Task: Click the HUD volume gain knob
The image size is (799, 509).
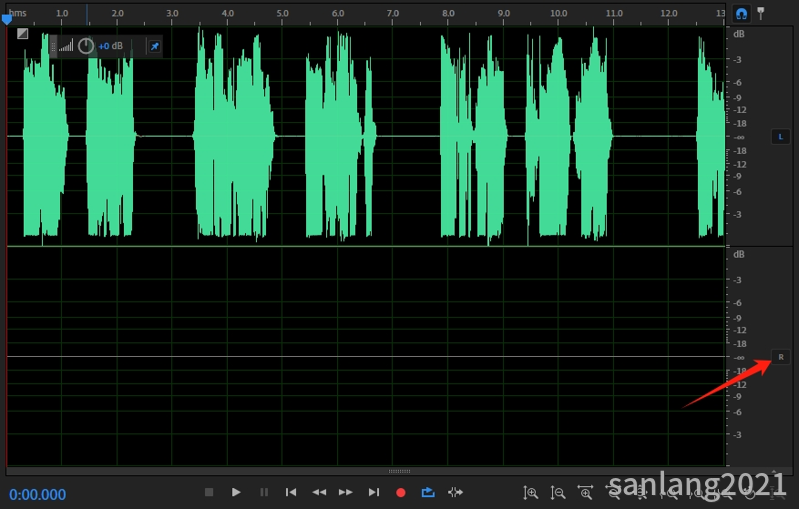Action: coord(86,46)
